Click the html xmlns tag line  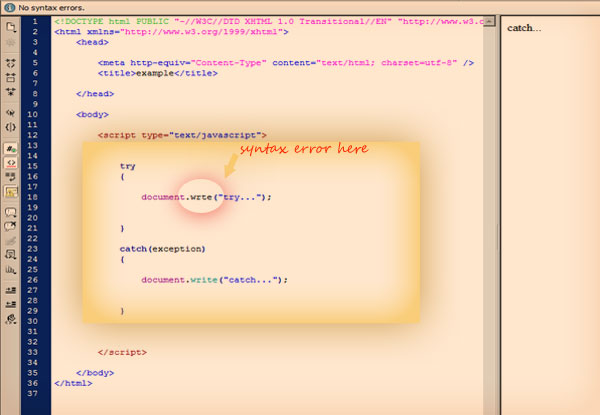(x=171, y=32)
